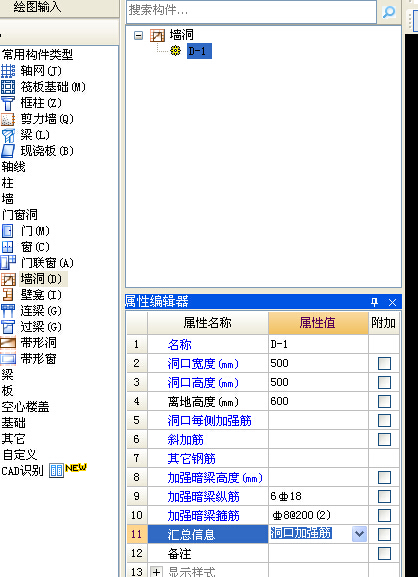Expand the 板 category
The width and height of the screenshot is (418, 577).
pyautogui.click(x=7, y=390)
